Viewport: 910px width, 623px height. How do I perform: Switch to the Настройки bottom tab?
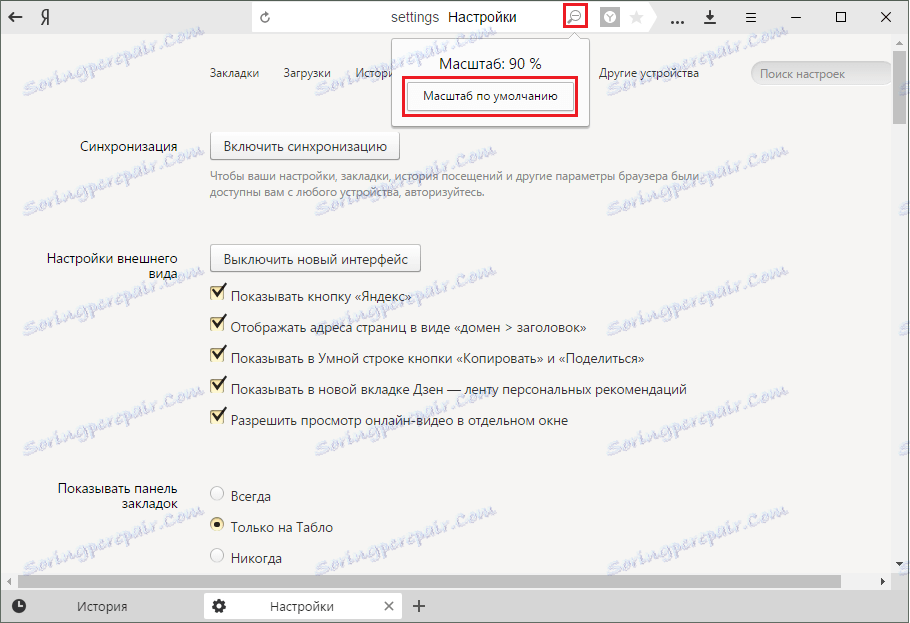[x=302, y=606]
